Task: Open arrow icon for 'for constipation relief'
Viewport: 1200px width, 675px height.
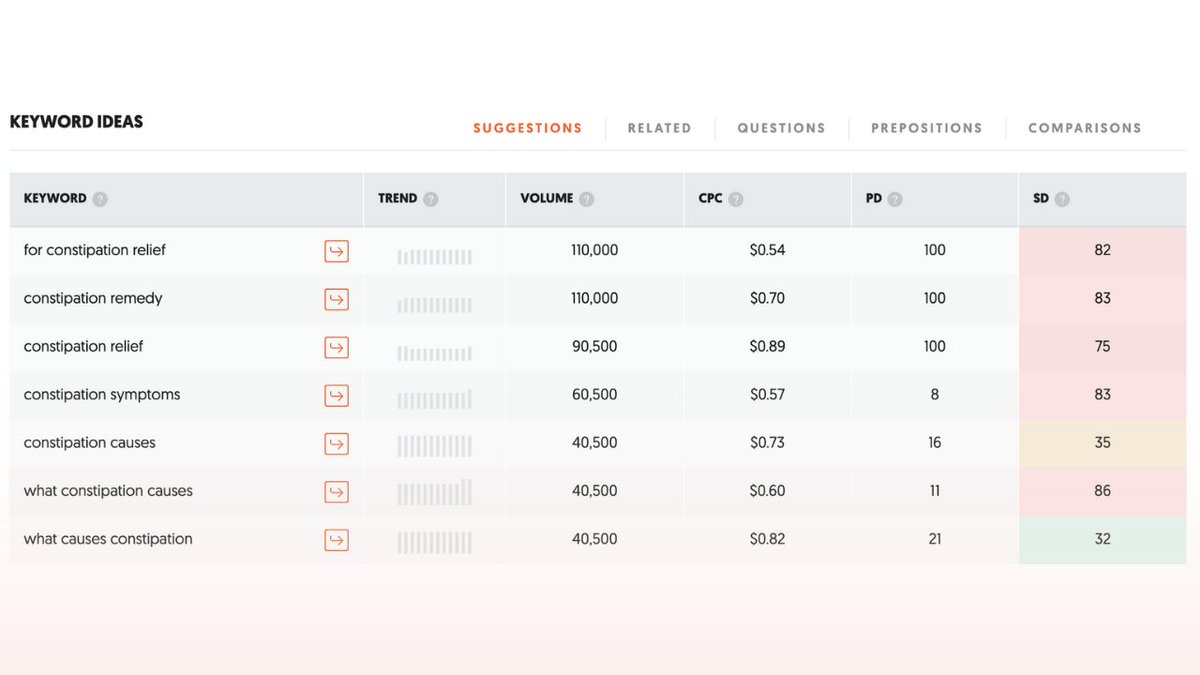Action: [x=337, y=251]
